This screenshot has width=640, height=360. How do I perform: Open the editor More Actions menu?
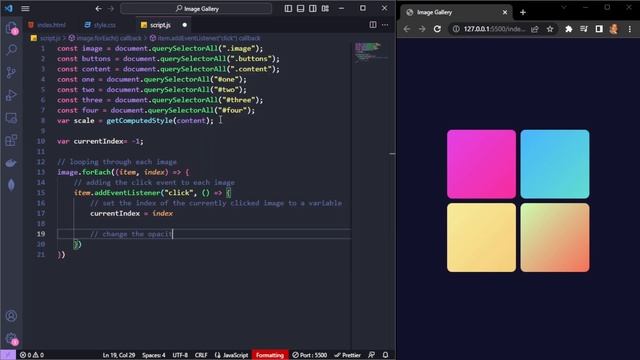tap(385, 24)
